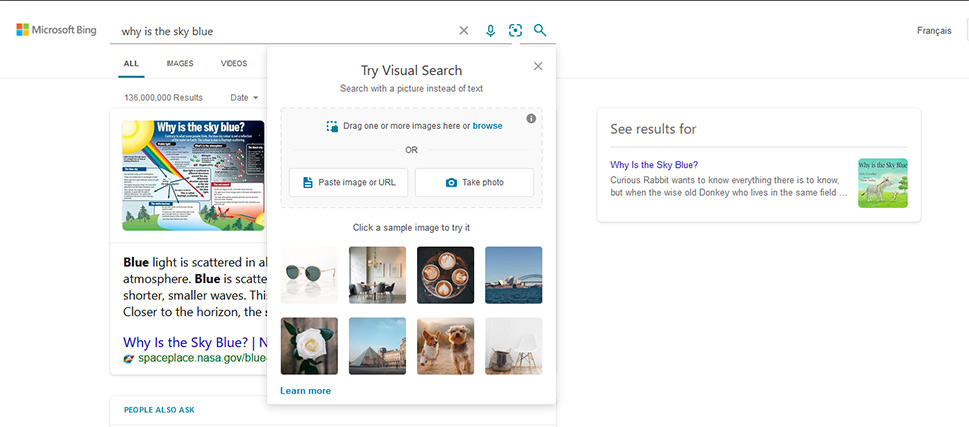Open the IMAGES tab
Screen dimensions: 969x427
click(x=180, y=64)
